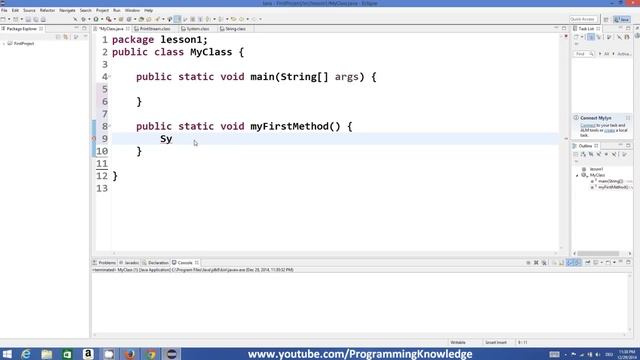
Task: Click the Terminate icon in Console toolbar
Action: tap(529, 263)
